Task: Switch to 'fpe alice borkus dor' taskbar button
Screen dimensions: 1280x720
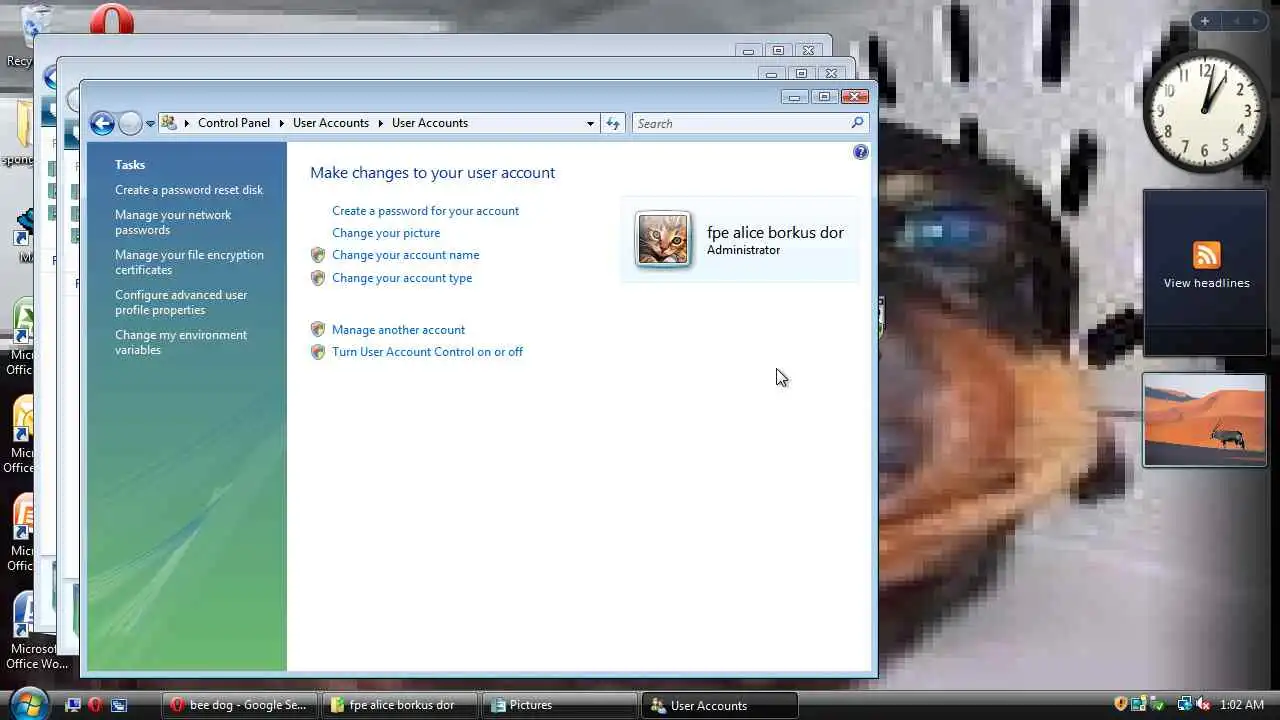Action: coord(399,705)
